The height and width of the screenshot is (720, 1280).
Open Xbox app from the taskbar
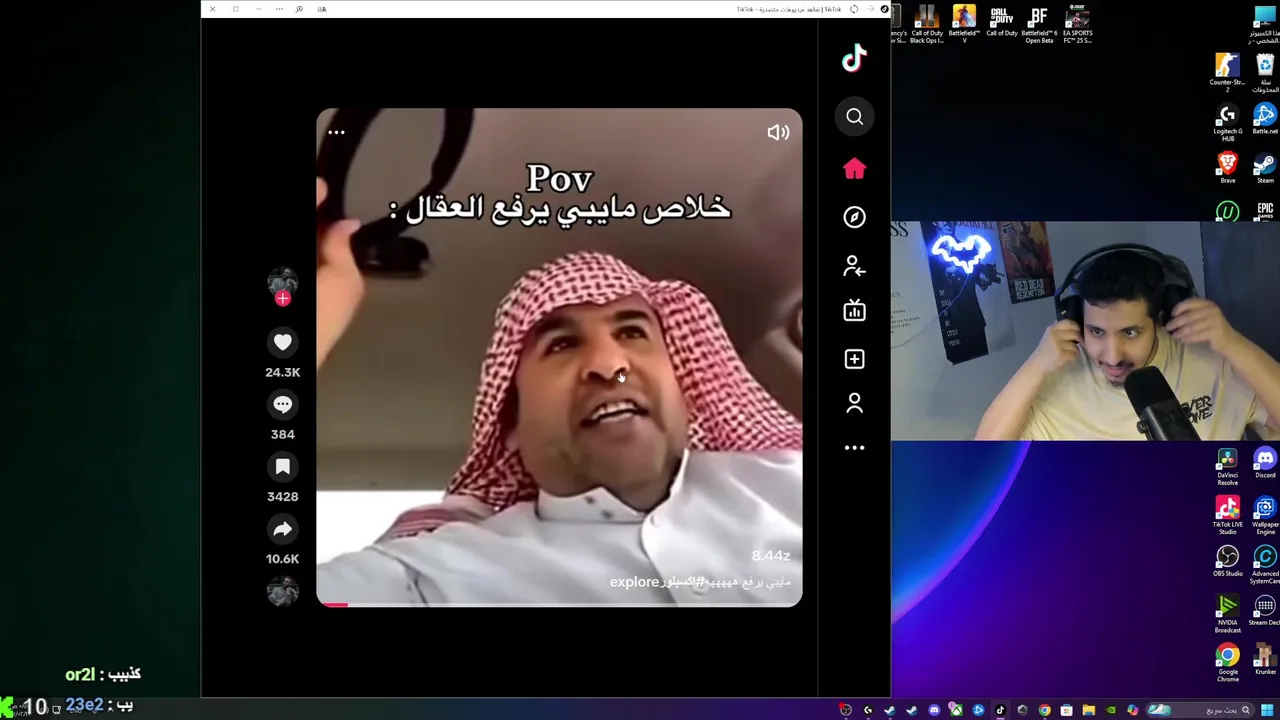[956, 710]
